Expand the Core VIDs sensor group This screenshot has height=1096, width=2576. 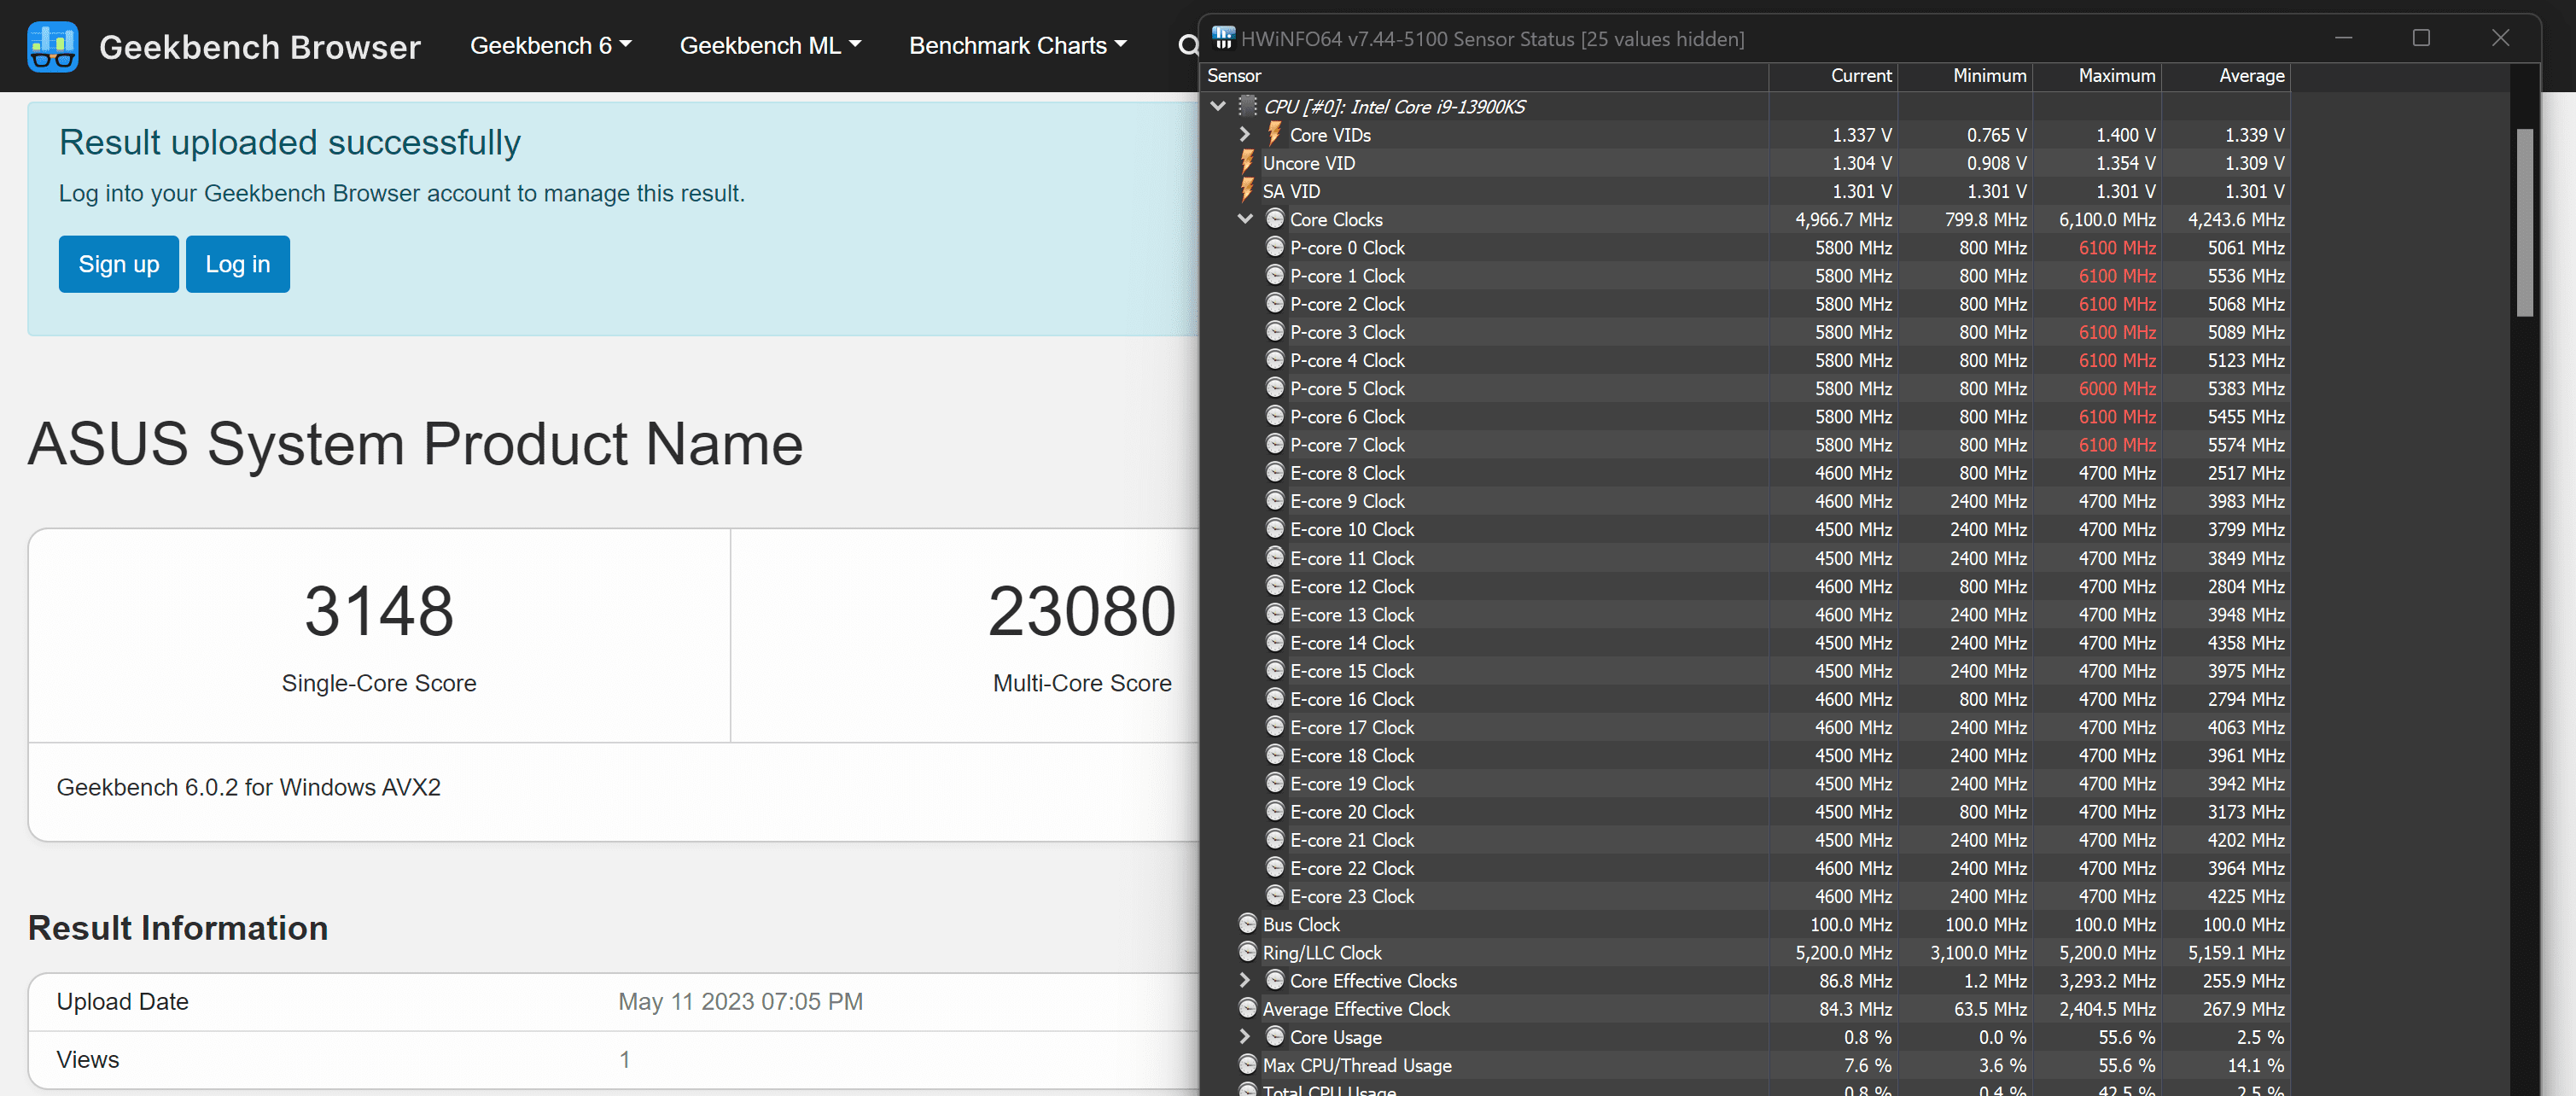(x=1245, y=134)
